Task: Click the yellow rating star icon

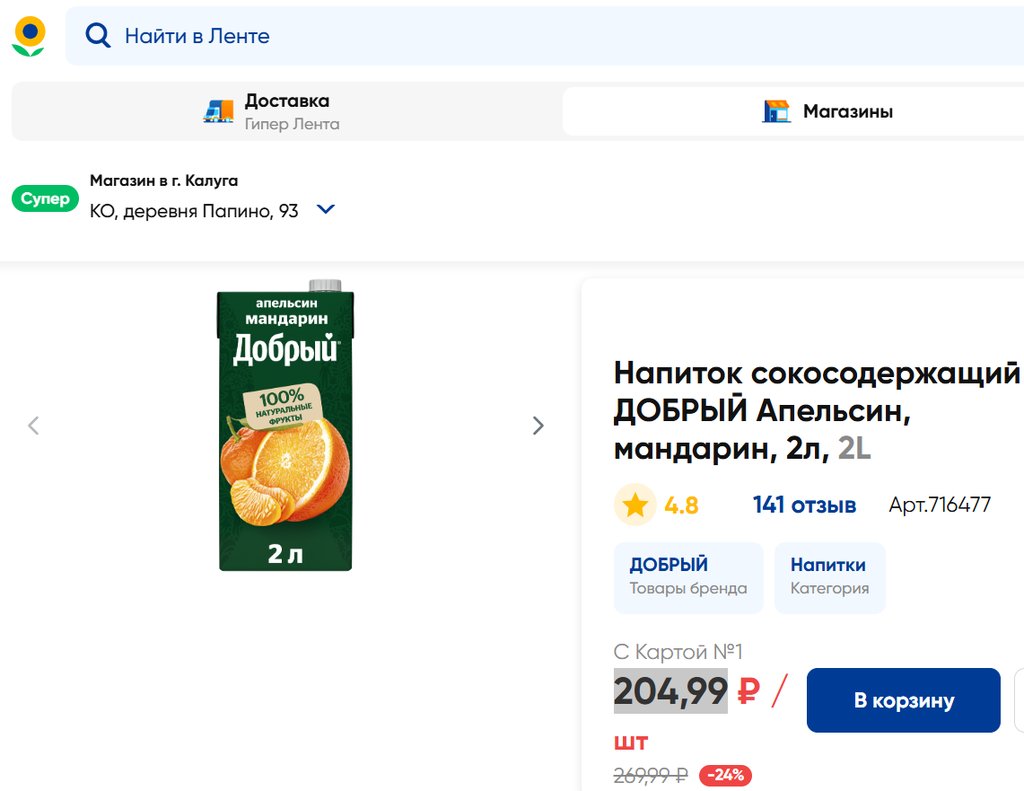Action: coord(635,505)
